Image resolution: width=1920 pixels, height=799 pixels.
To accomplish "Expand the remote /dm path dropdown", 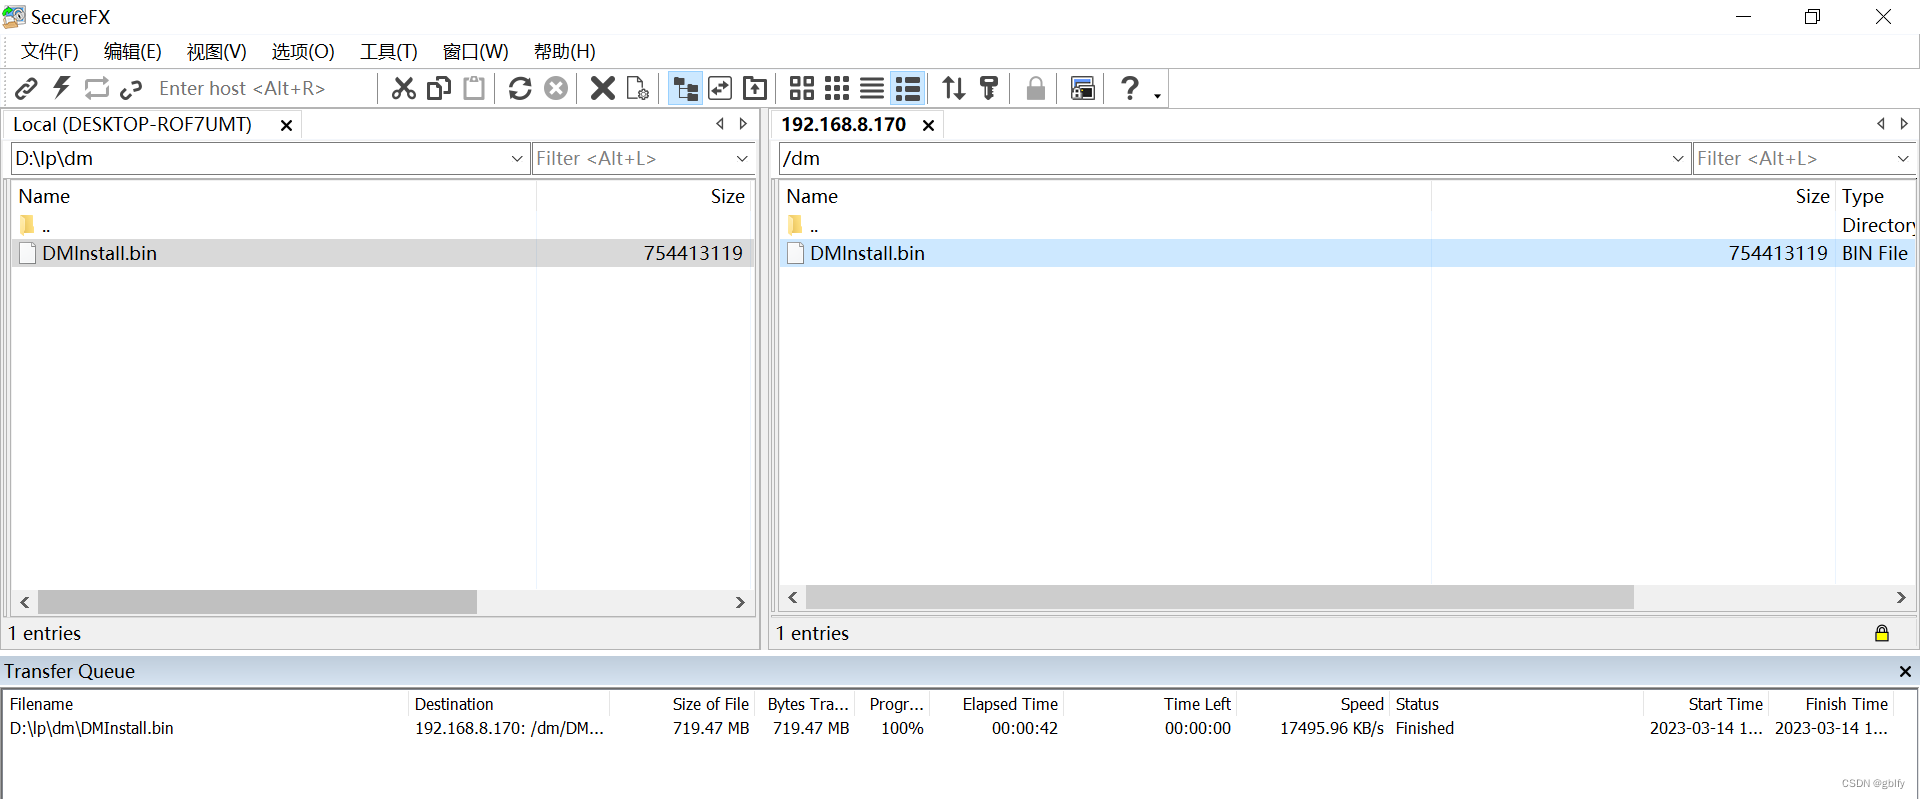I will [x=1678, y=158].
